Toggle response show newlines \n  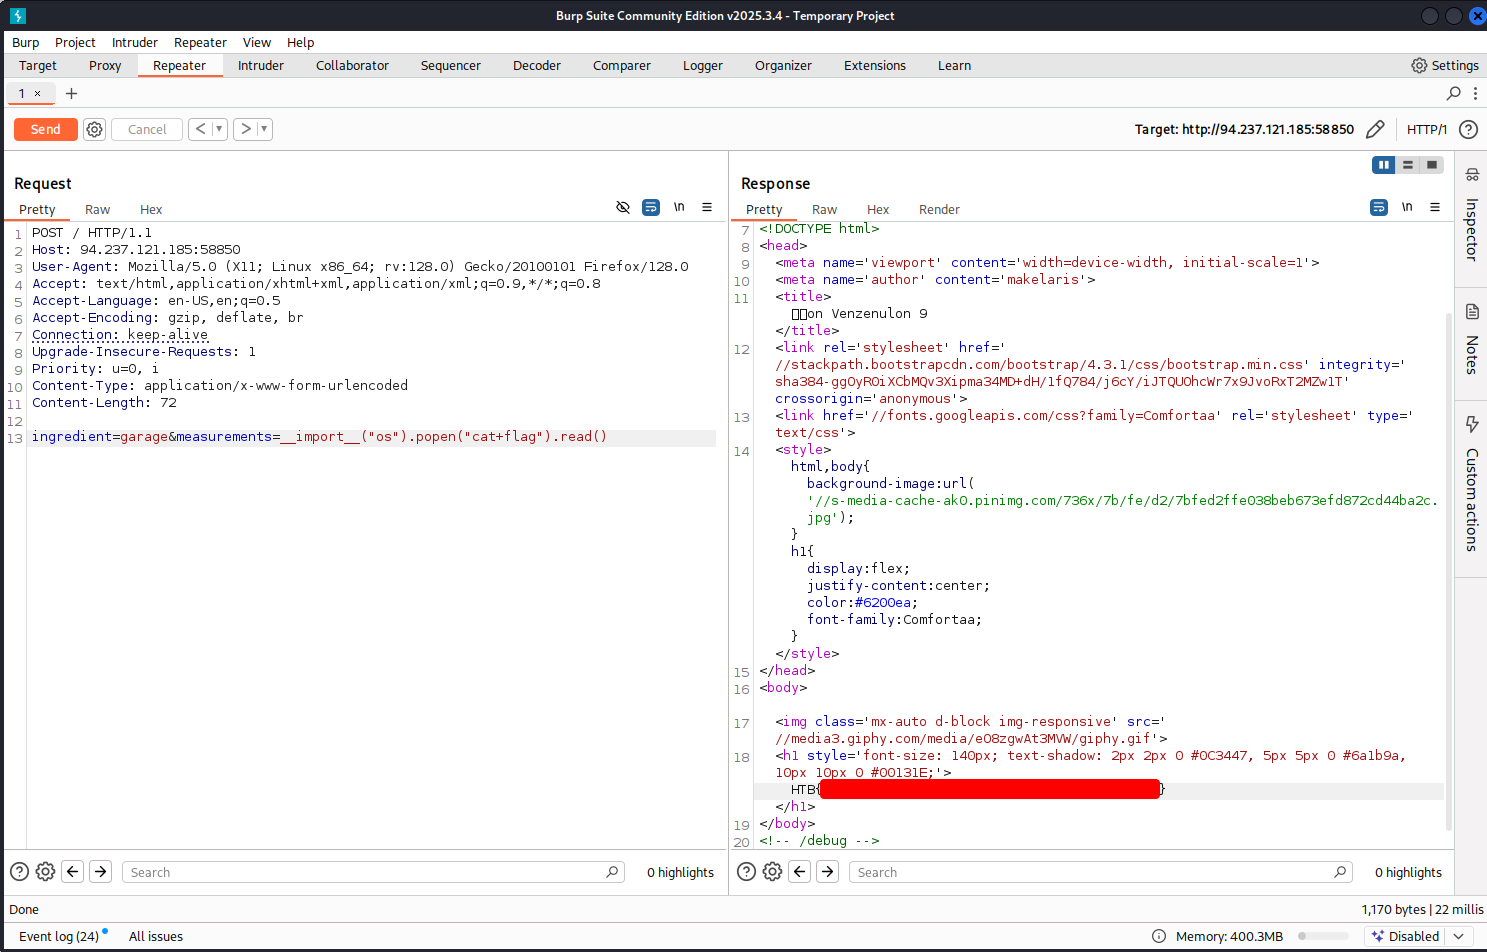click(1407, 207)
